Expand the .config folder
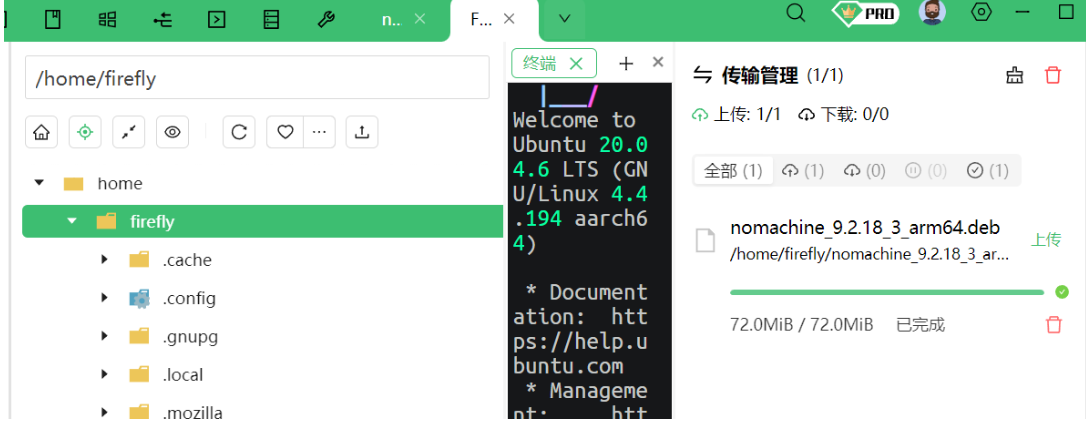Viewport: 1086px width, 435px height. [x=104, y=298]
